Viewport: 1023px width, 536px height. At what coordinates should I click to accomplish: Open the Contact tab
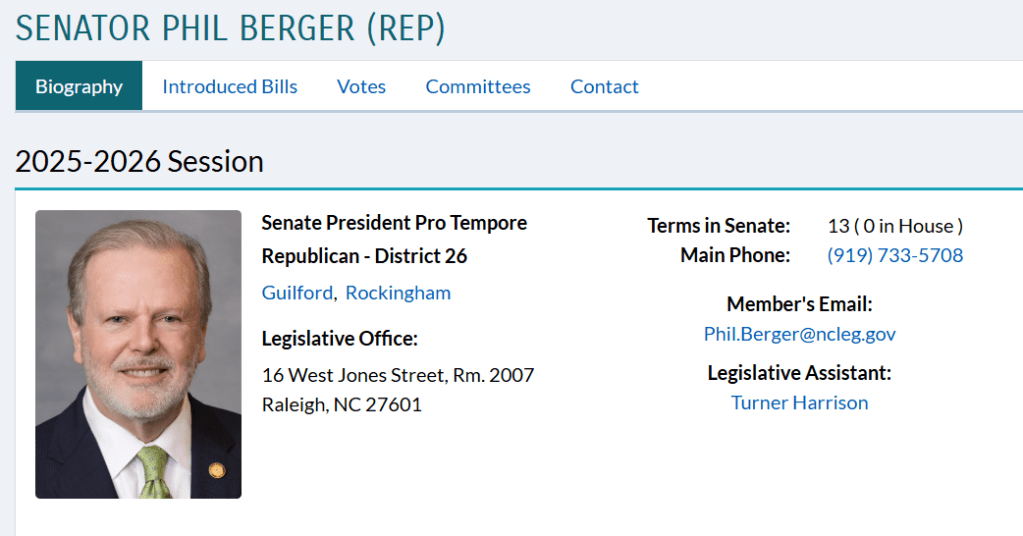604,86
